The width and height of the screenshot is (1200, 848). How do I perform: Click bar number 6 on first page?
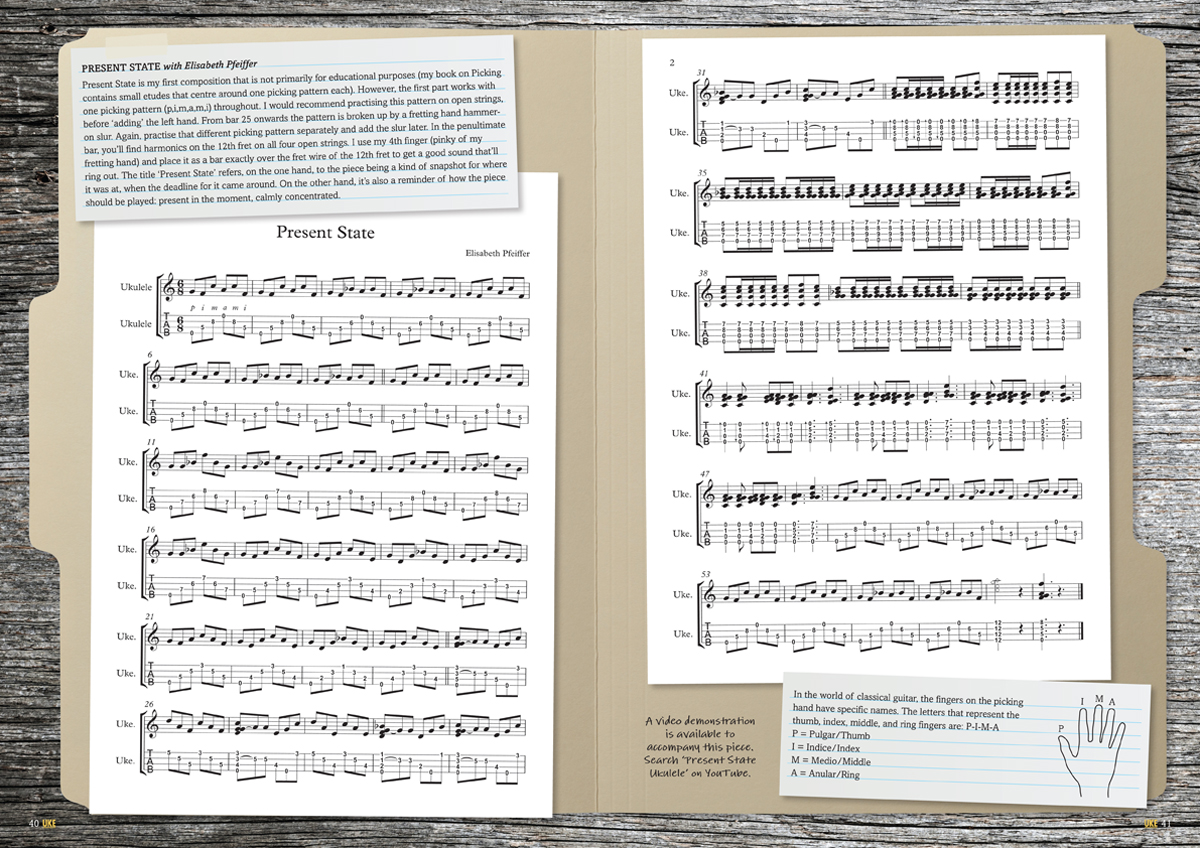150,355
